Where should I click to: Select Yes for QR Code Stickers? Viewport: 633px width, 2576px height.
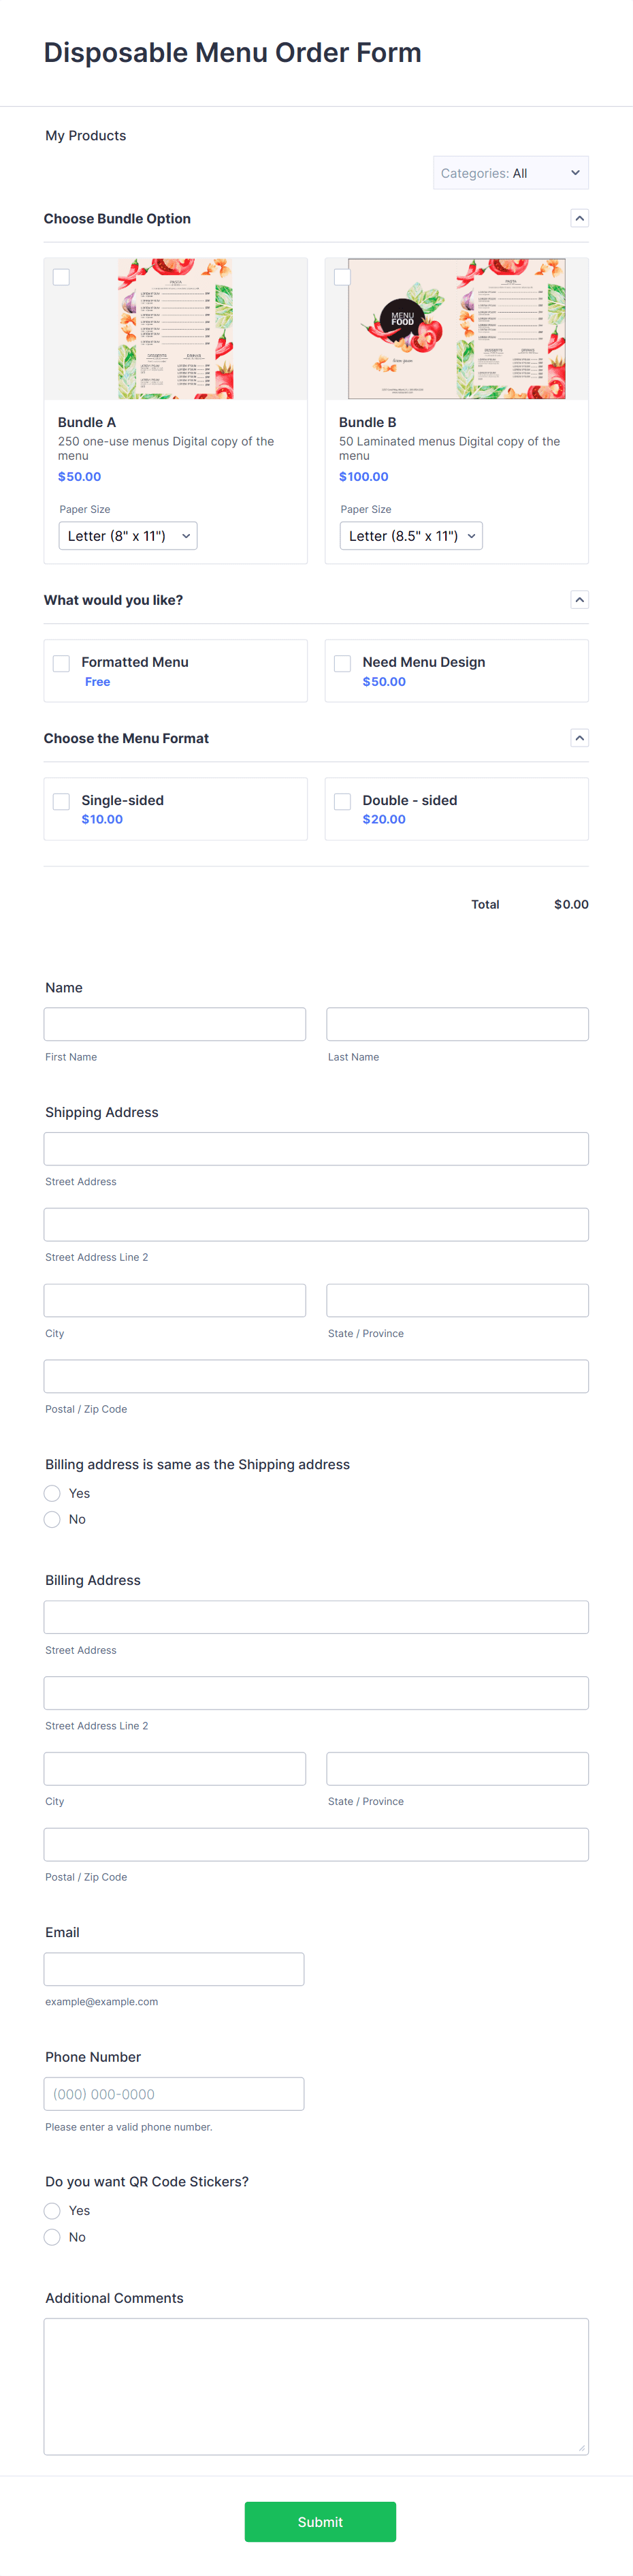[x=52, y=2211]
